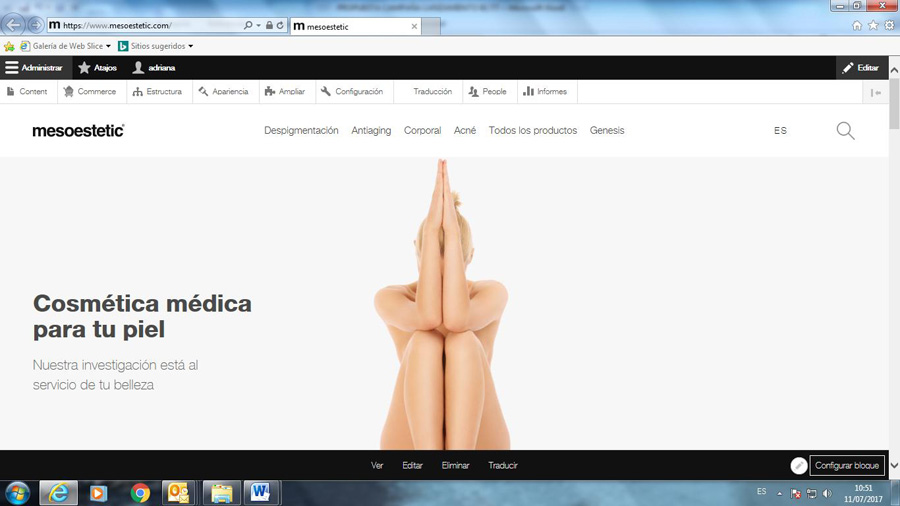Image resolution: width=900 pixels, height=506 pixels.
Task: Open Microsoft Word from the taskbar
Action: (x=260, y=493)
